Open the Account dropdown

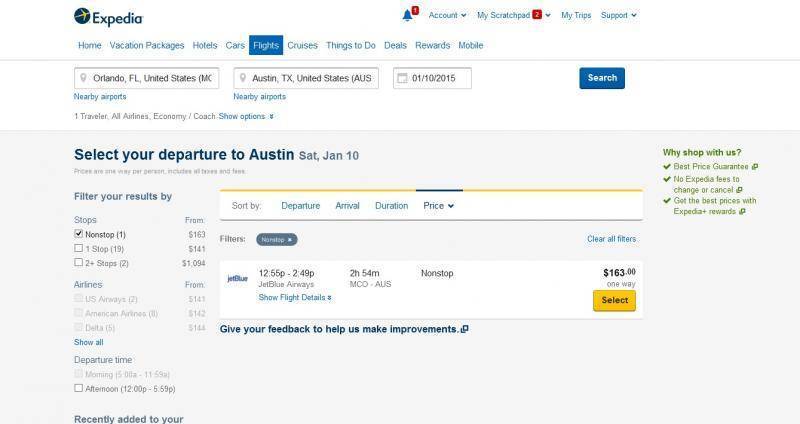[x=446, y=15]
